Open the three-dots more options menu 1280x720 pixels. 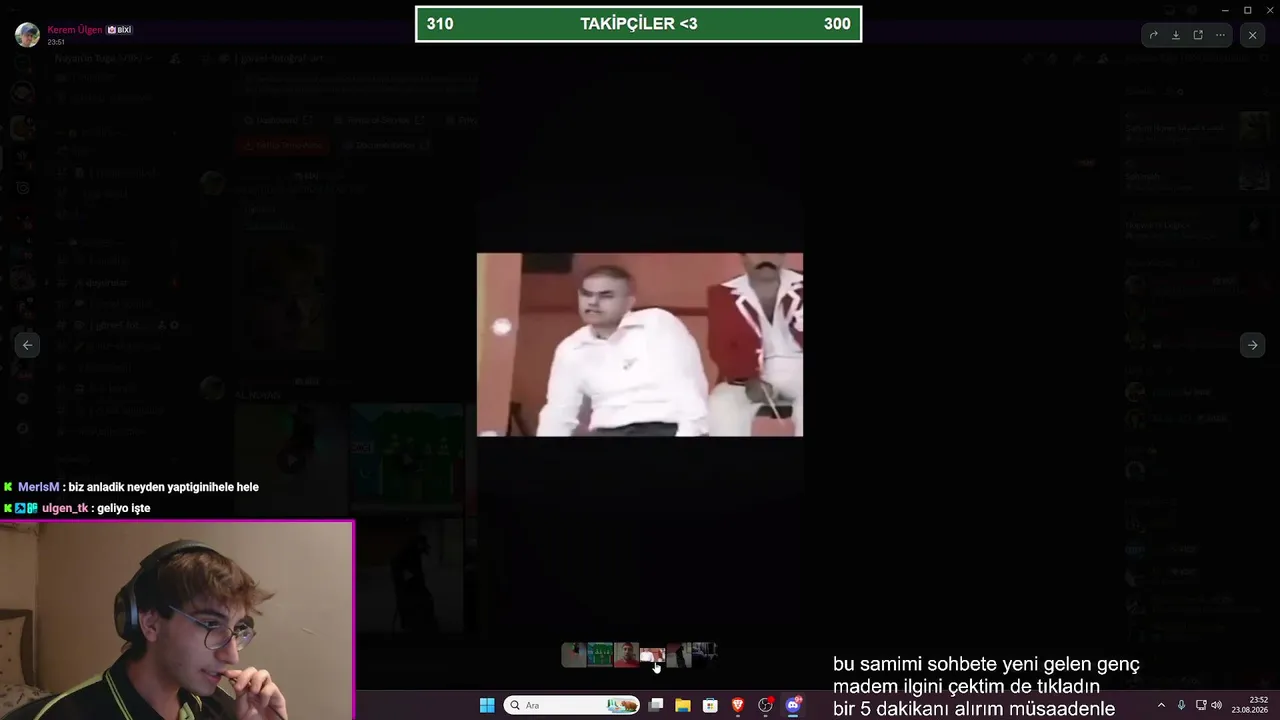click(1220, 35)
